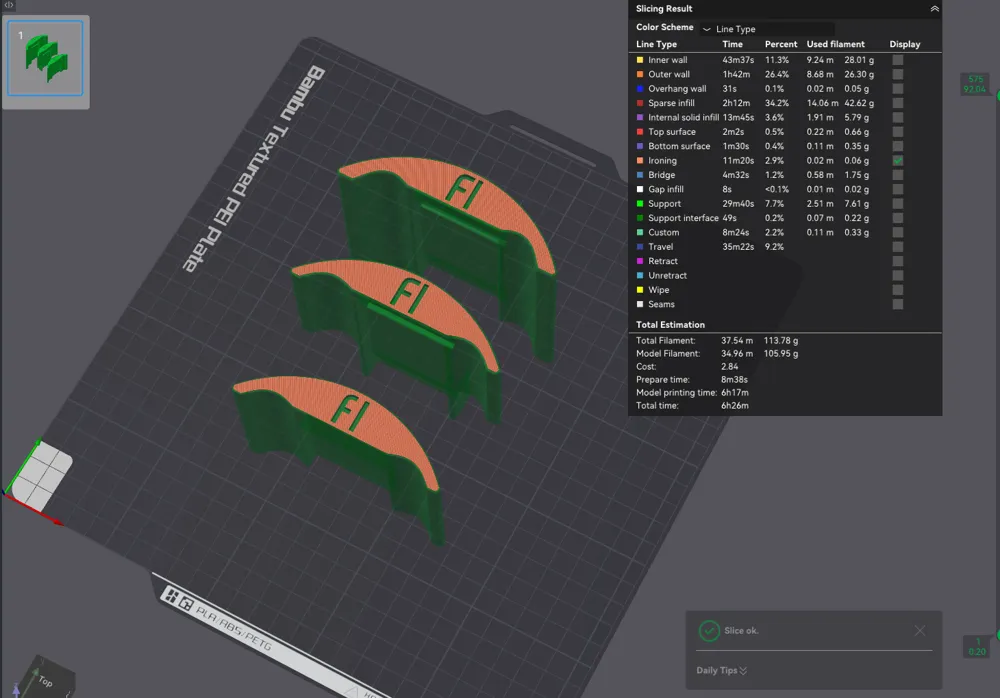Click the Ironing color swatch

click(640, 161)
